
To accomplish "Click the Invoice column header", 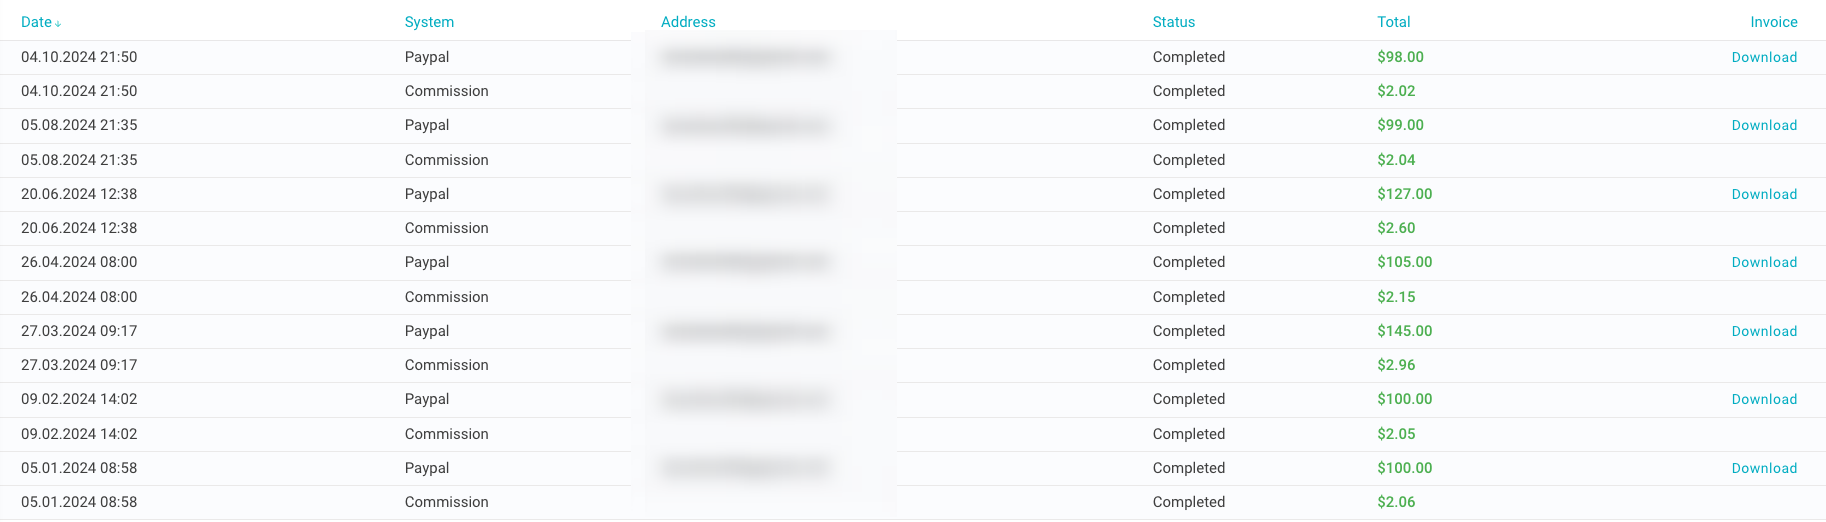I will tap(1774, 22).
